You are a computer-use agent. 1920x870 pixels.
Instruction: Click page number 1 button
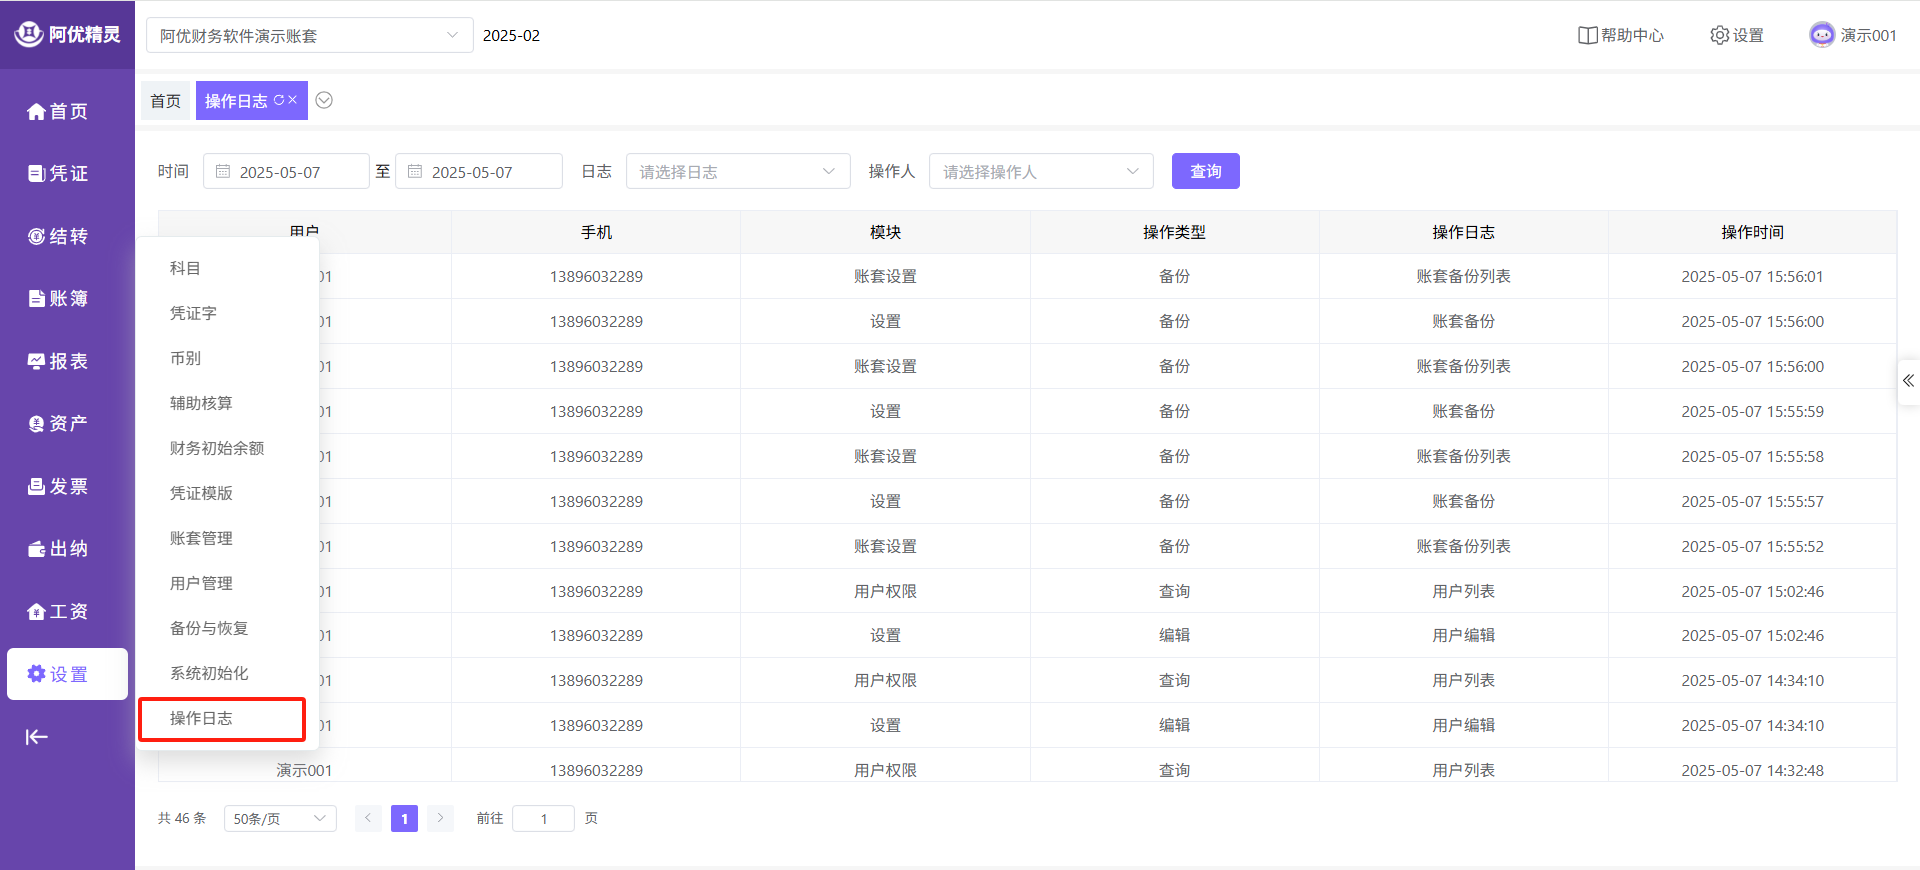(404, 819)
